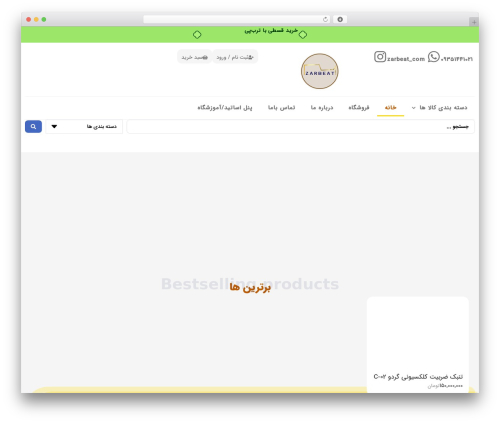
Task: Open the درباره ما menu item
Action: (x=322, y=108)
